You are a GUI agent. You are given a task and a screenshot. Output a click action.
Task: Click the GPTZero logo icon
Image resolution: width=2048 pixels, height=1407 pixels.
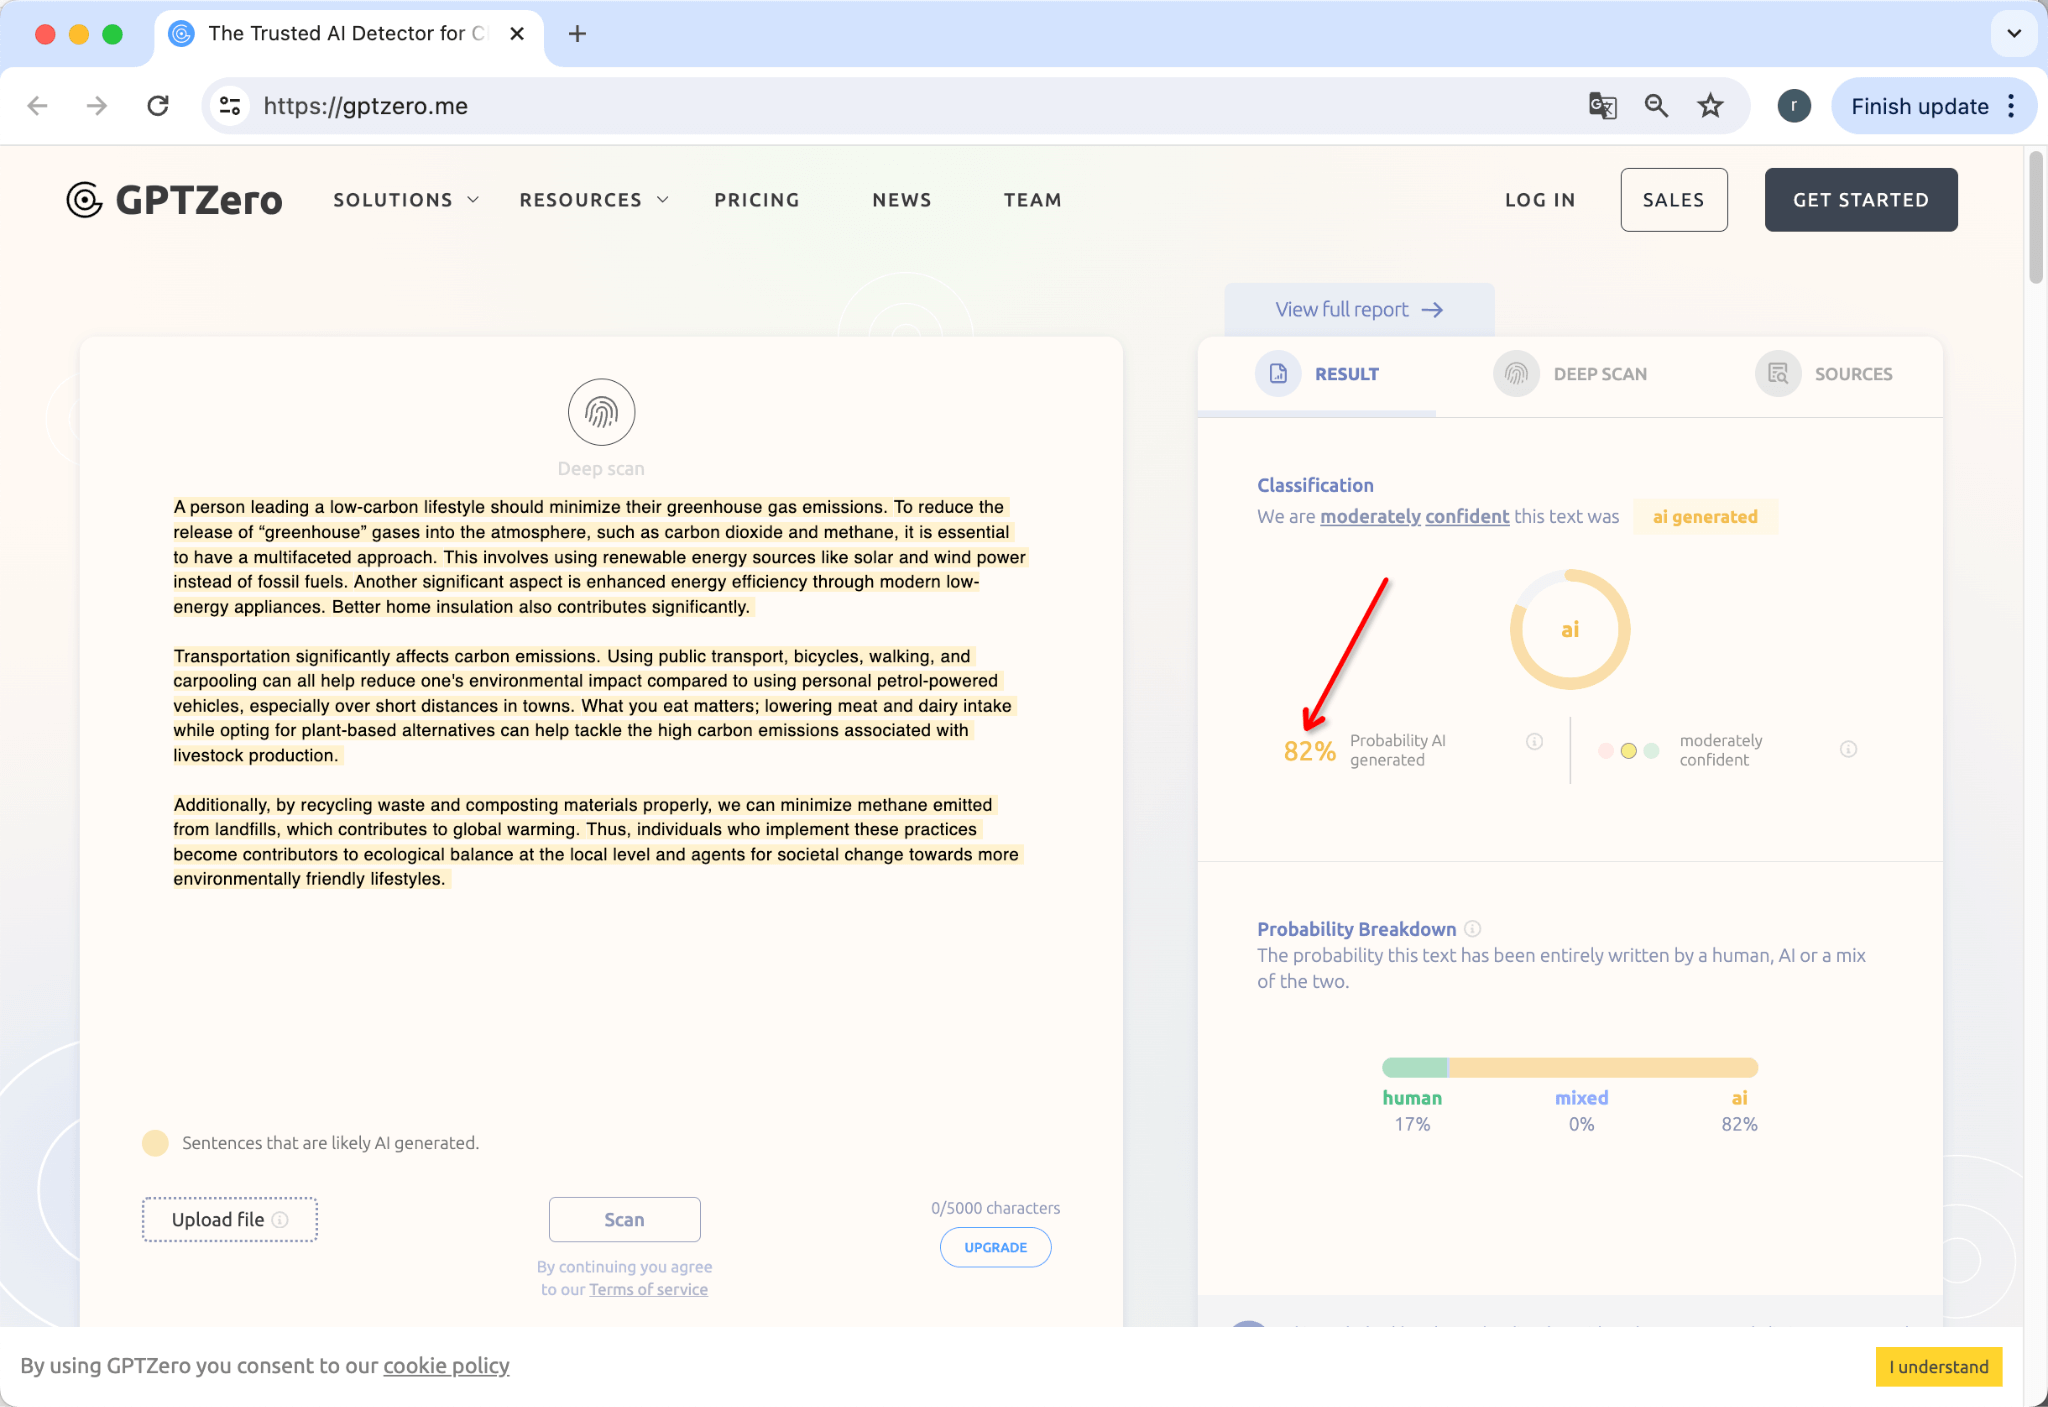pos(84,200)
